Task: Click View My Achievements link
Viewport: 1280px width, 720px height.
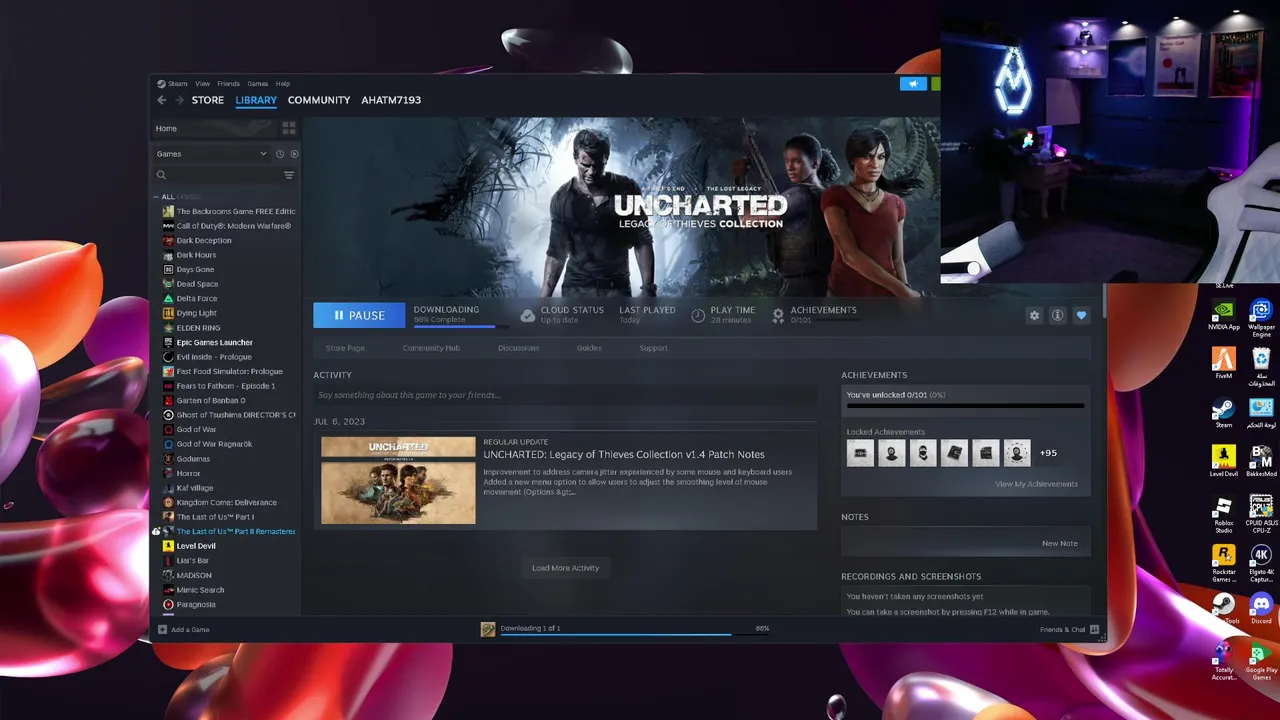Action: [x=1036, y=484]
